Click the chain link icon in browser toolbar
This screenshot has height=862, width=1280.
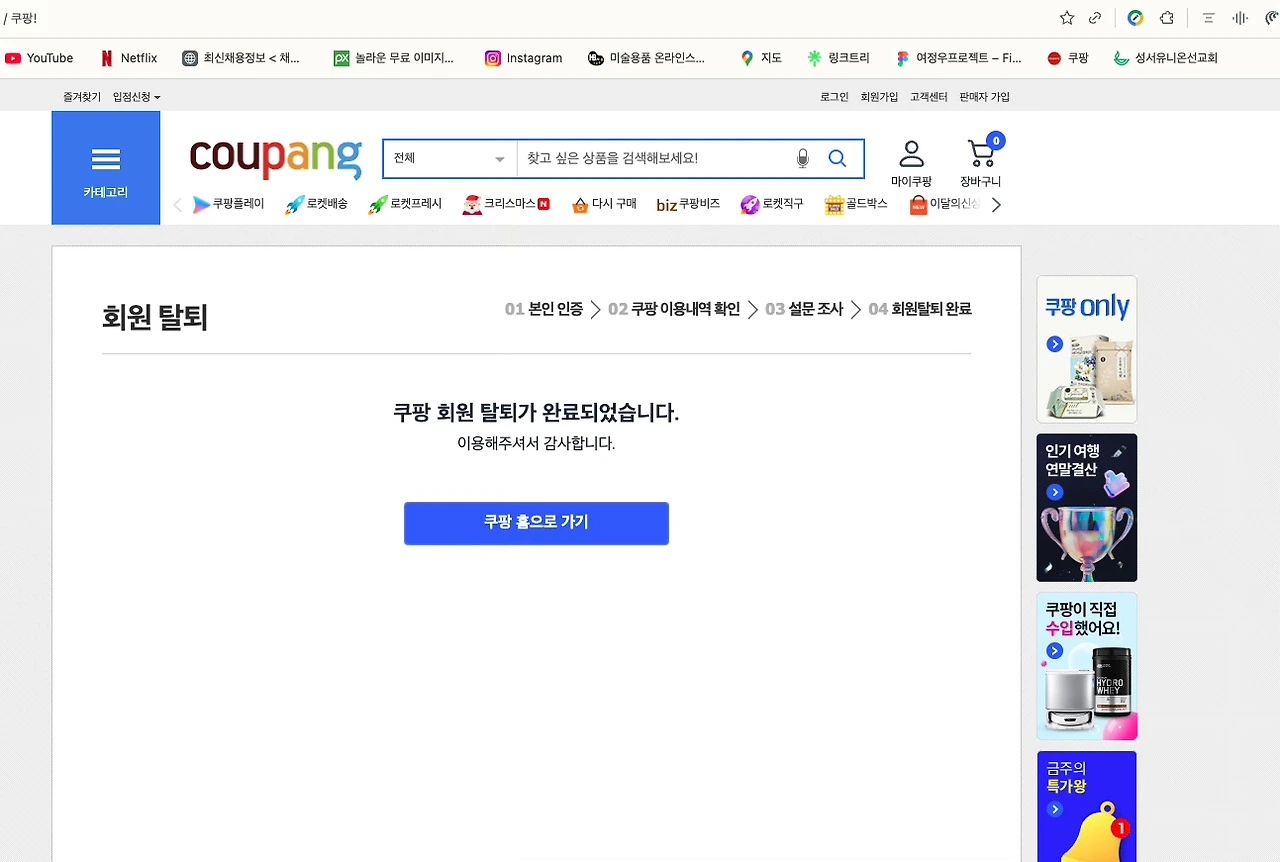(x=1095, y=18)
